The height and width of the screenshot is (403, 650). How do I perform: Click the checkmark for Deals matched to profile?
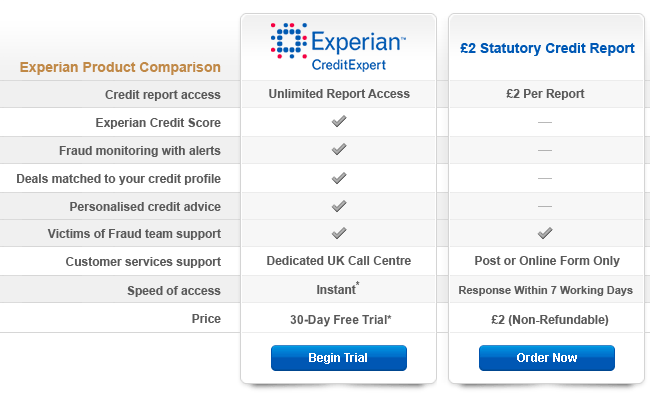(x=339, y=178)
